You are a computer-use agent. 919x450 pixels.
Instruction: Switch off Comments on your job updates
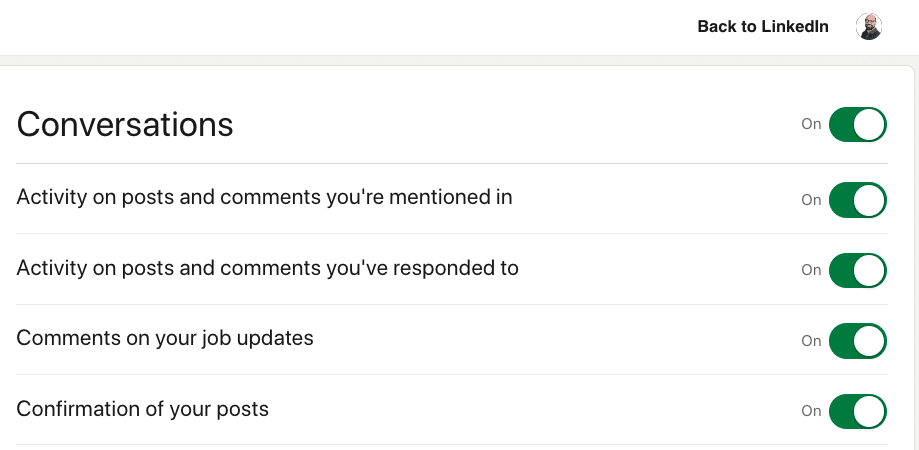click(x=858, y=341)
